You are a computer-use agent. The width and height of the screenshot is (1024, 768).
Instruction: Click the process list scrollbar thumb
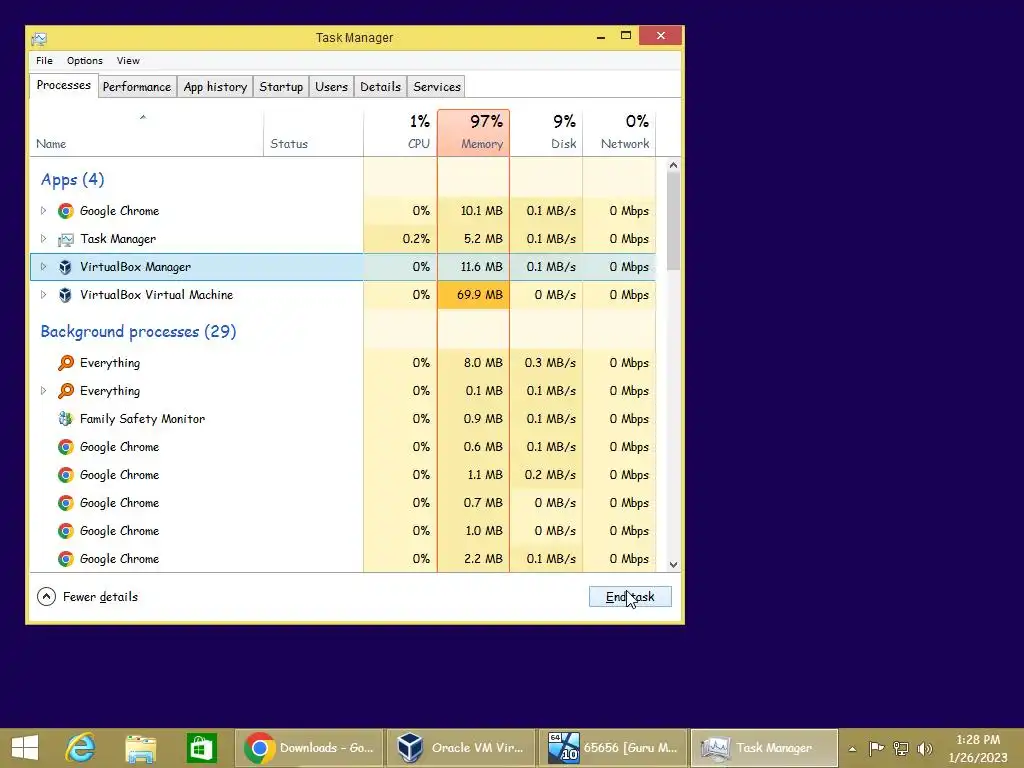pos(673,221)
